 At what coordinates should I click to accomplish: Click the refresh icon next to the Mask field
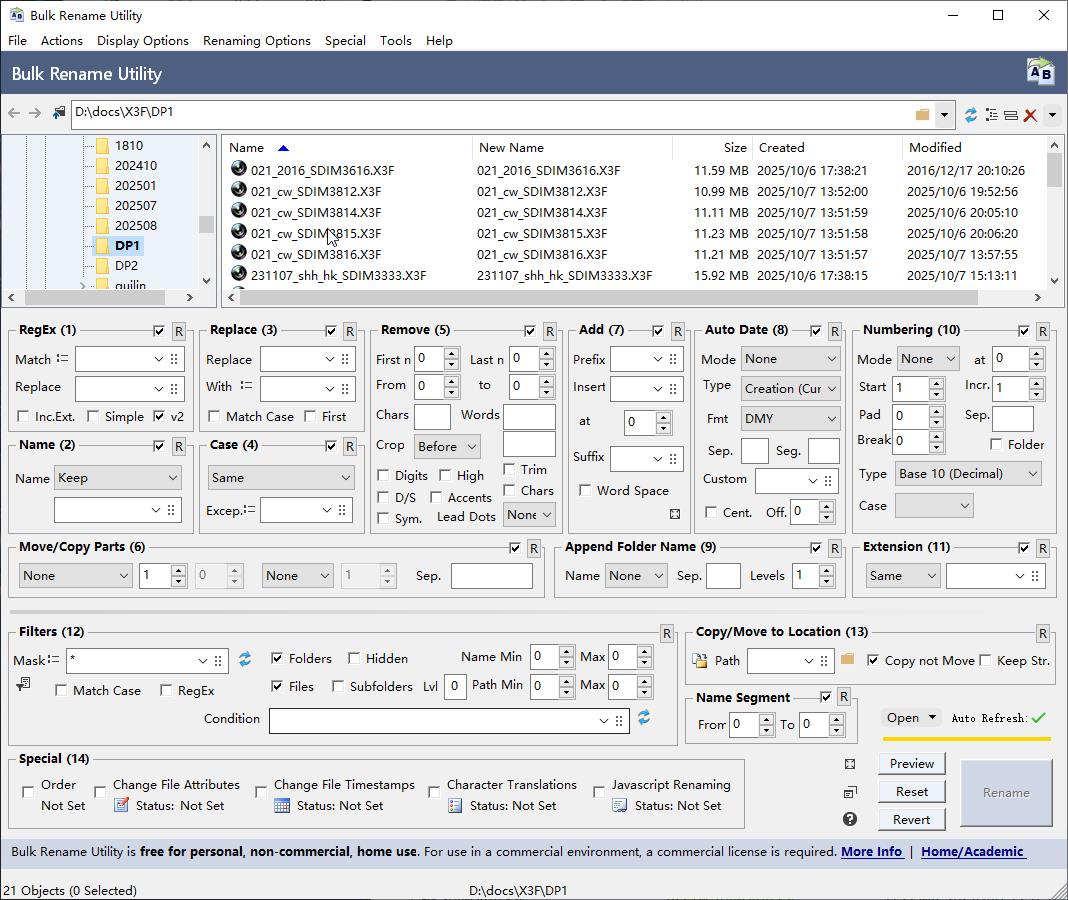pyautogui.click(x=245, y=659)
